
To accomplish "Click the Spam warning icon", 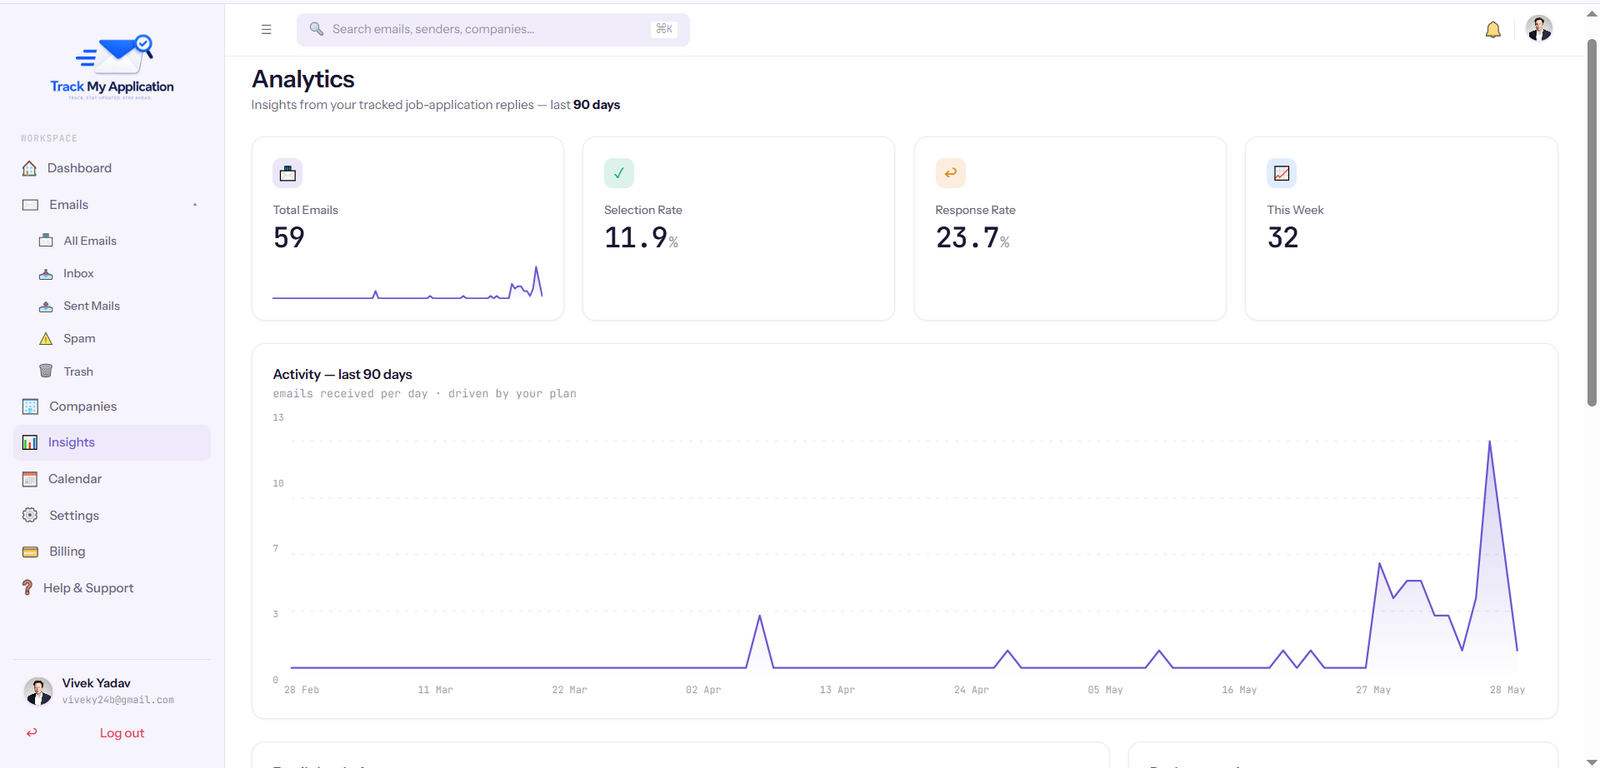I will pos(46,339).
